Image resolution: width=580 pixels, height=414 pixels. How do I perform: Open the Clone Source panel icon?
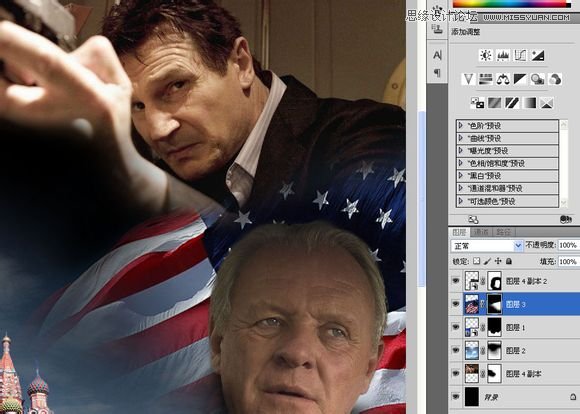[438, 29]
